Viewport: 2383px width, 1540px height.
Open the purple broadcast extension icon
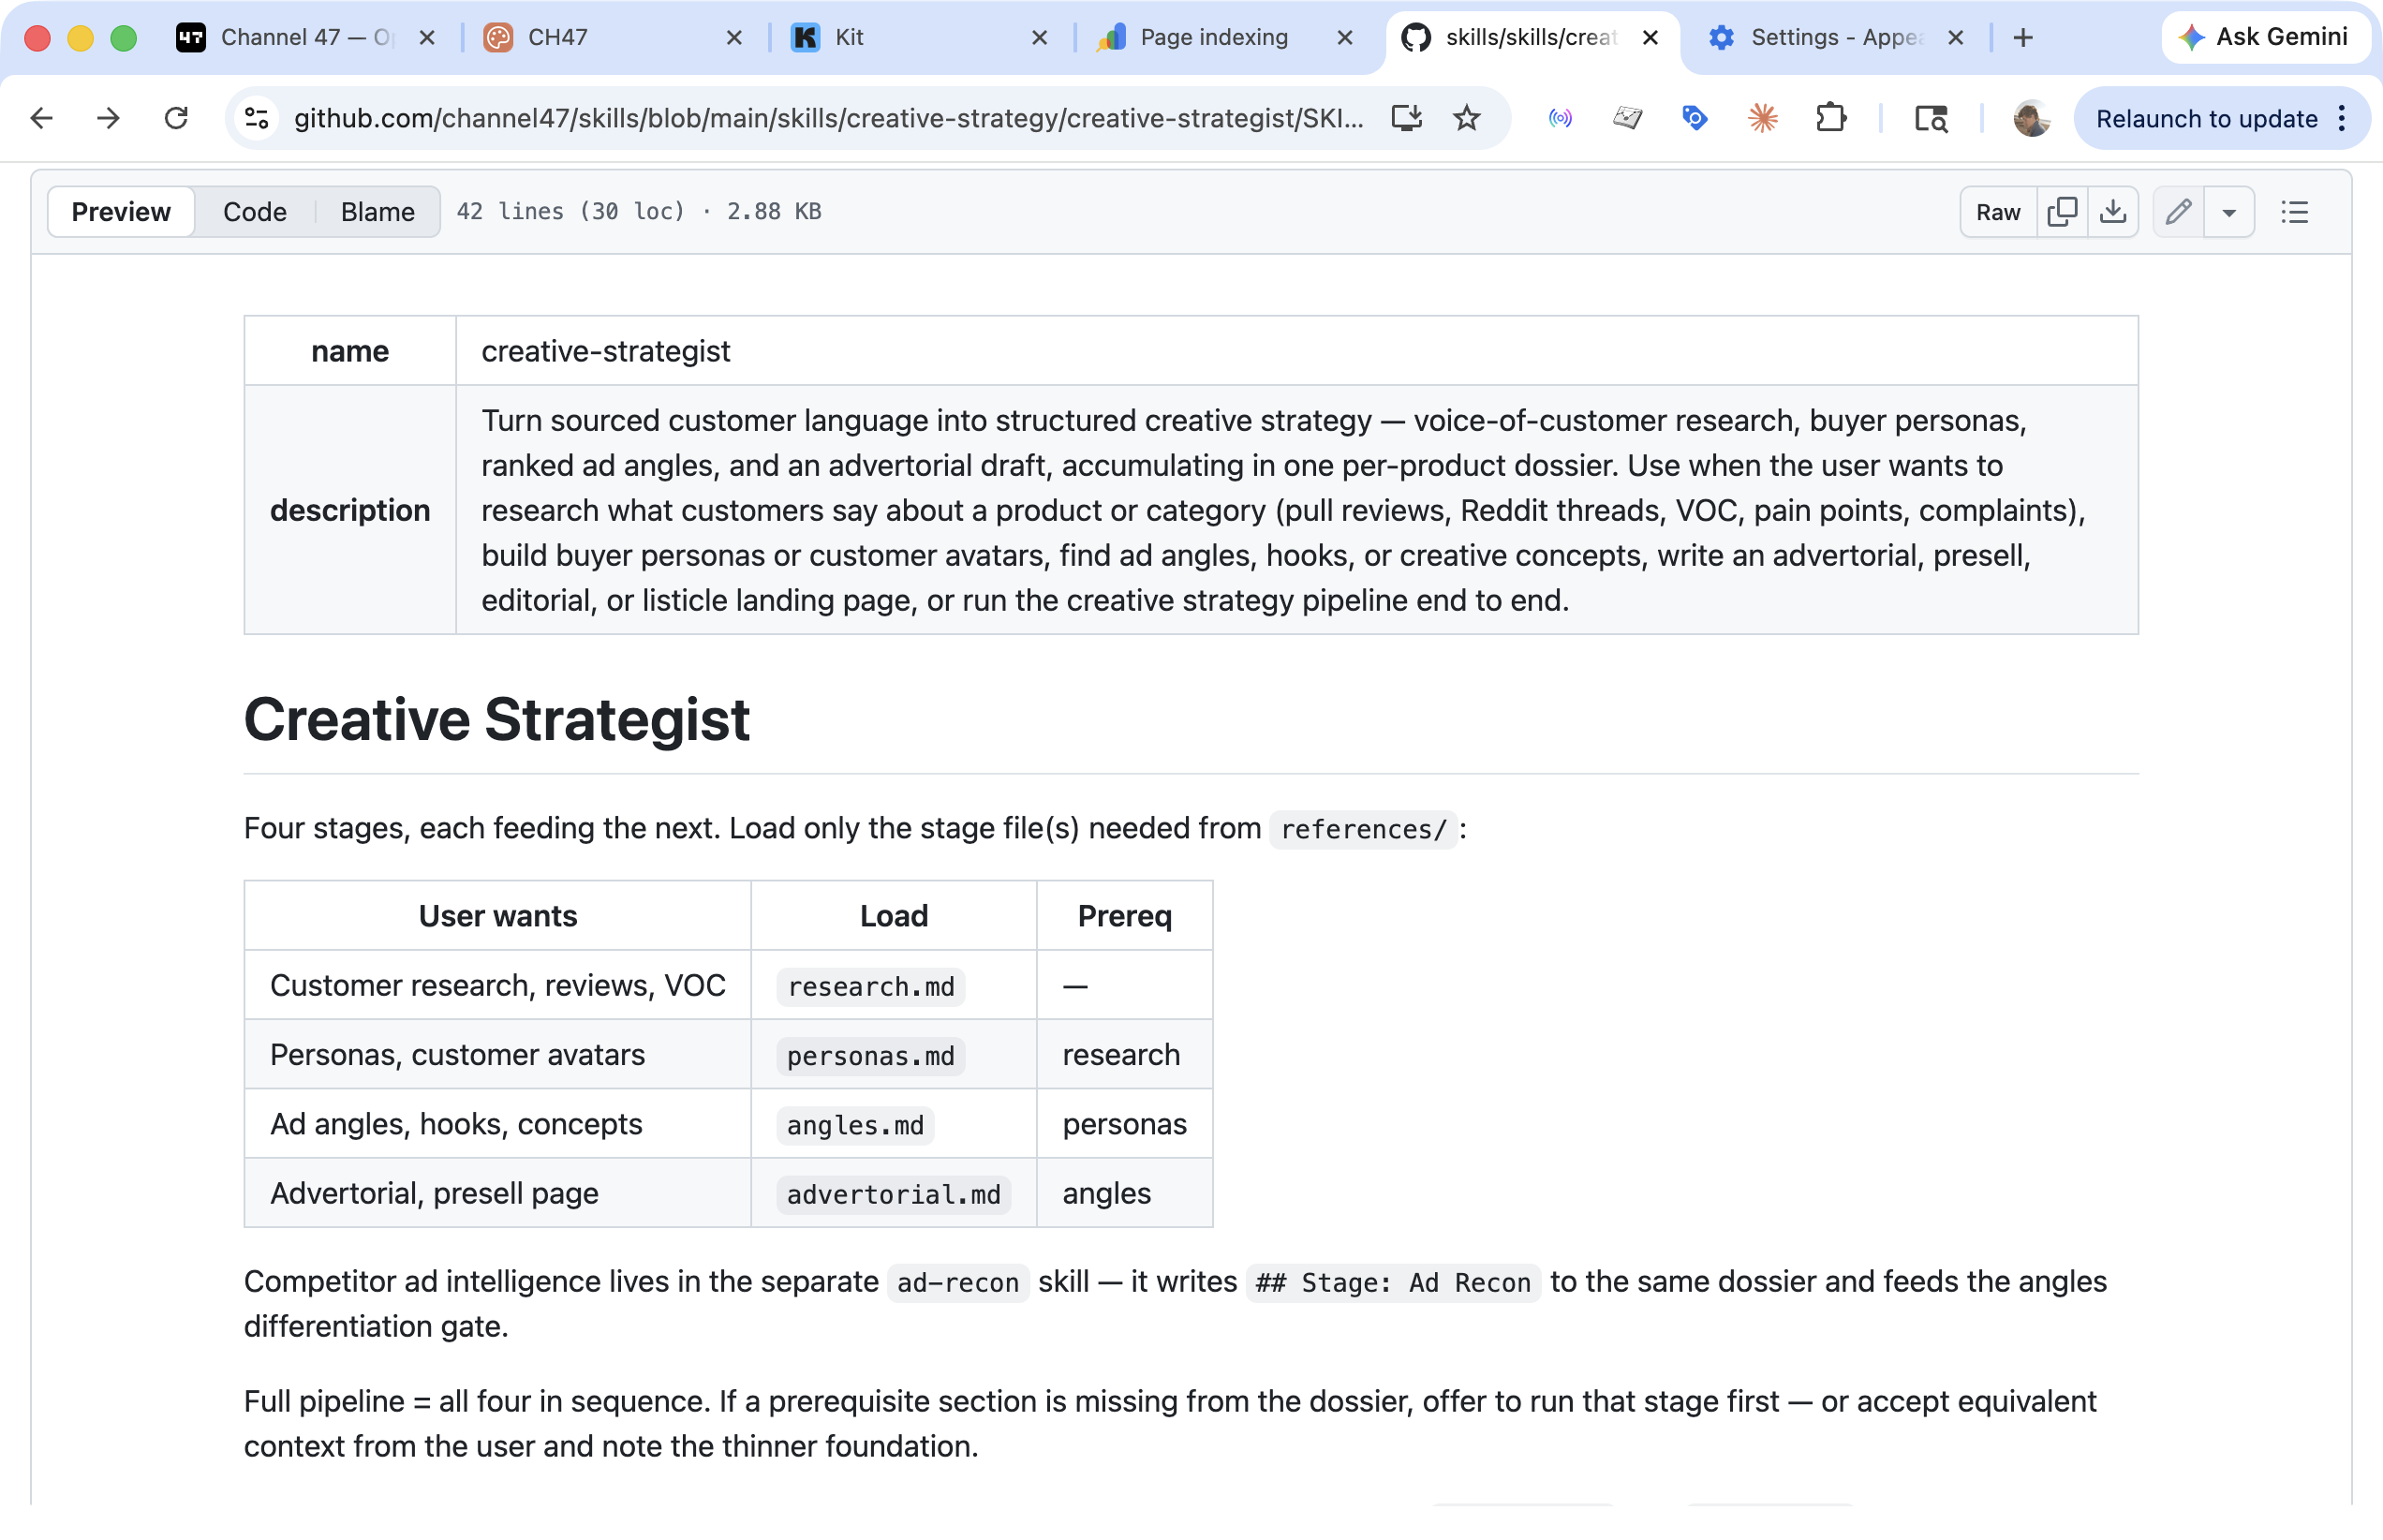(x=1560, y=118)
